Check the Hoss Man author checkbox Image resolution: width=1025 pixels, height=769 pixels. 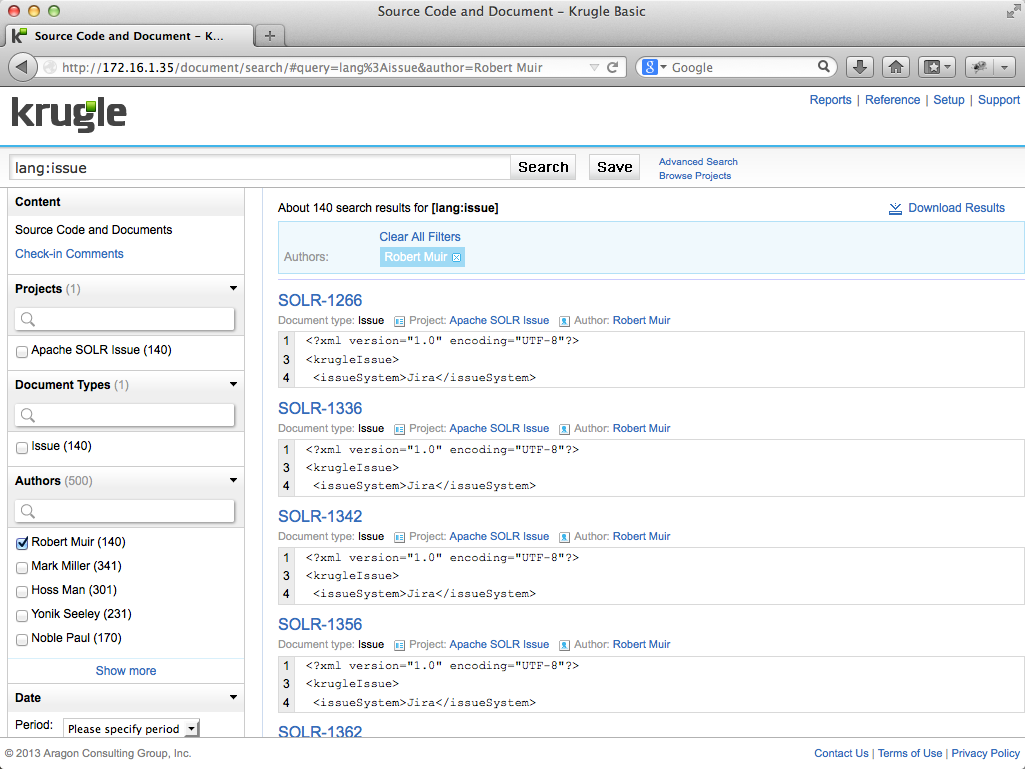(22, 592)
